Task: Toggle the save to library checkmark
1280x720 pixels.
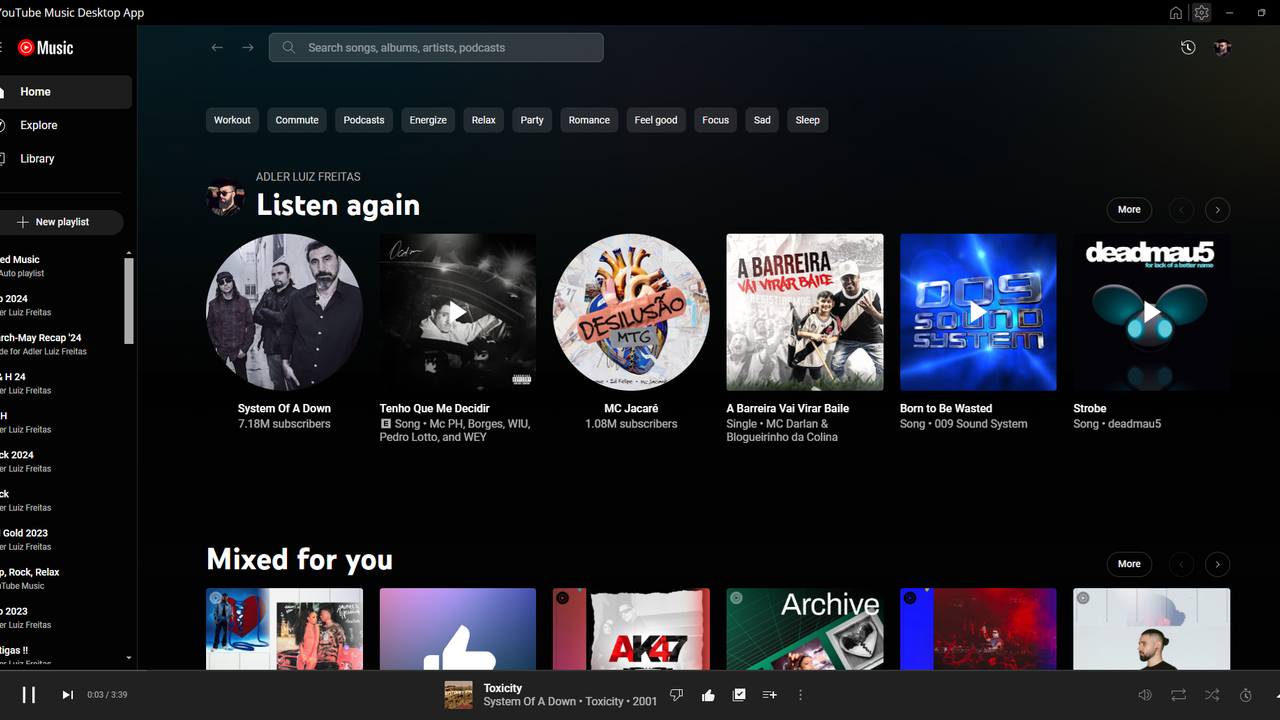Action: tap(739, 695)
